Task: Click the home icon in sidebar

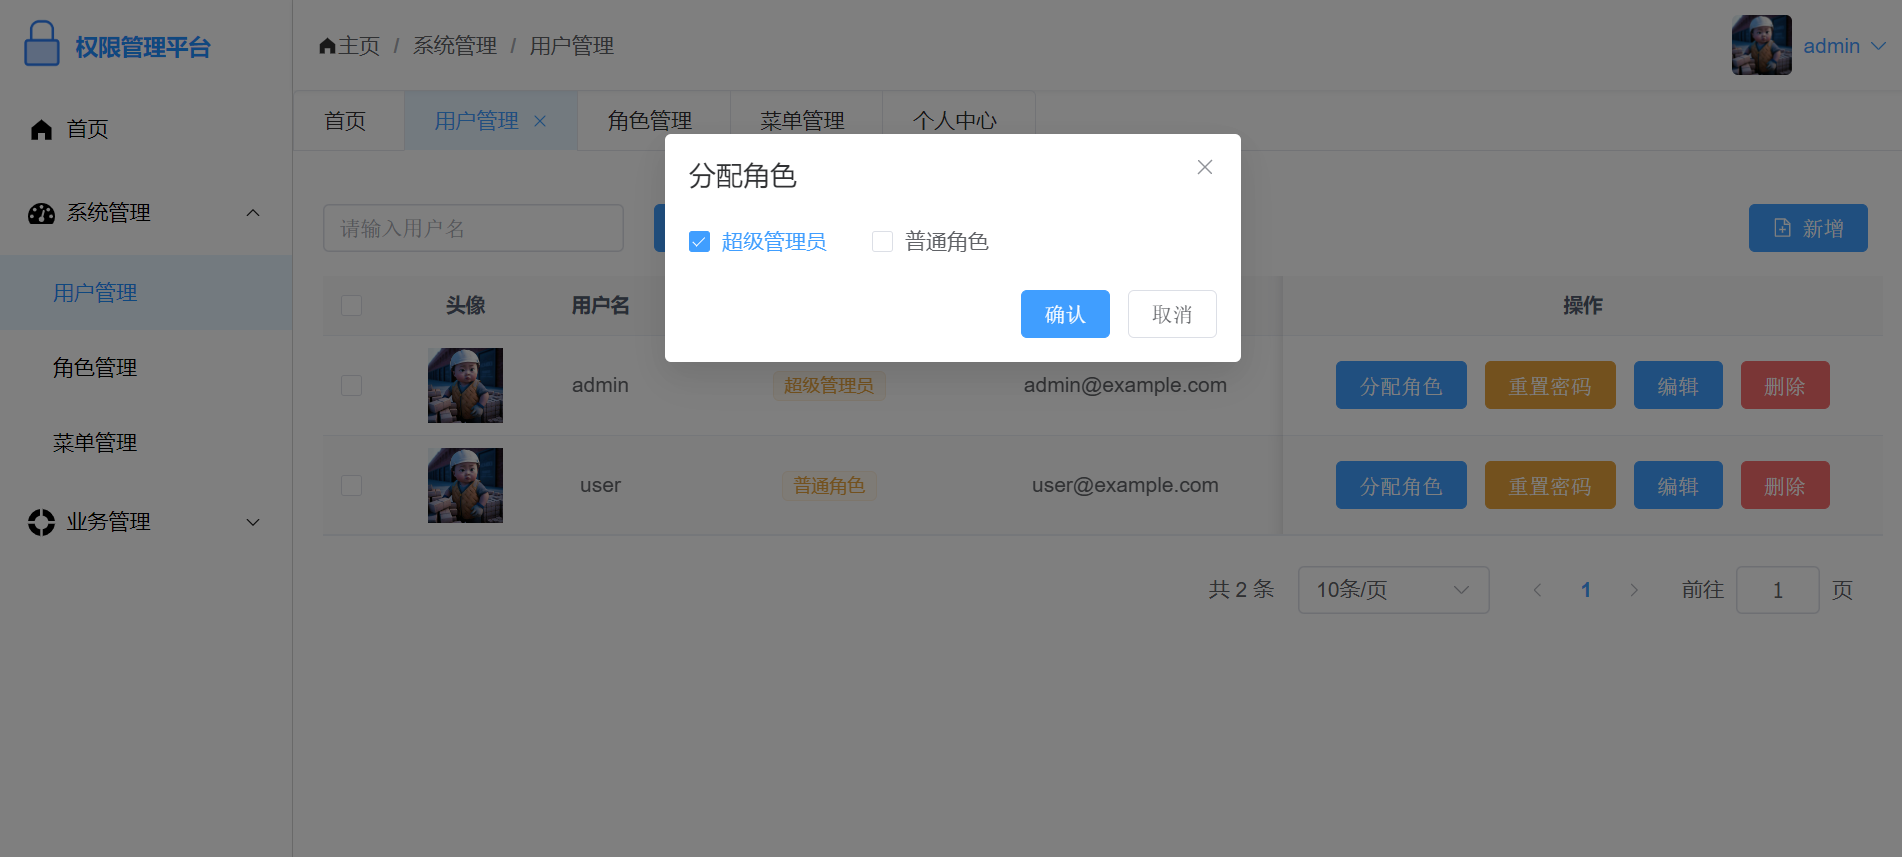Action: (x=41, y=130)
